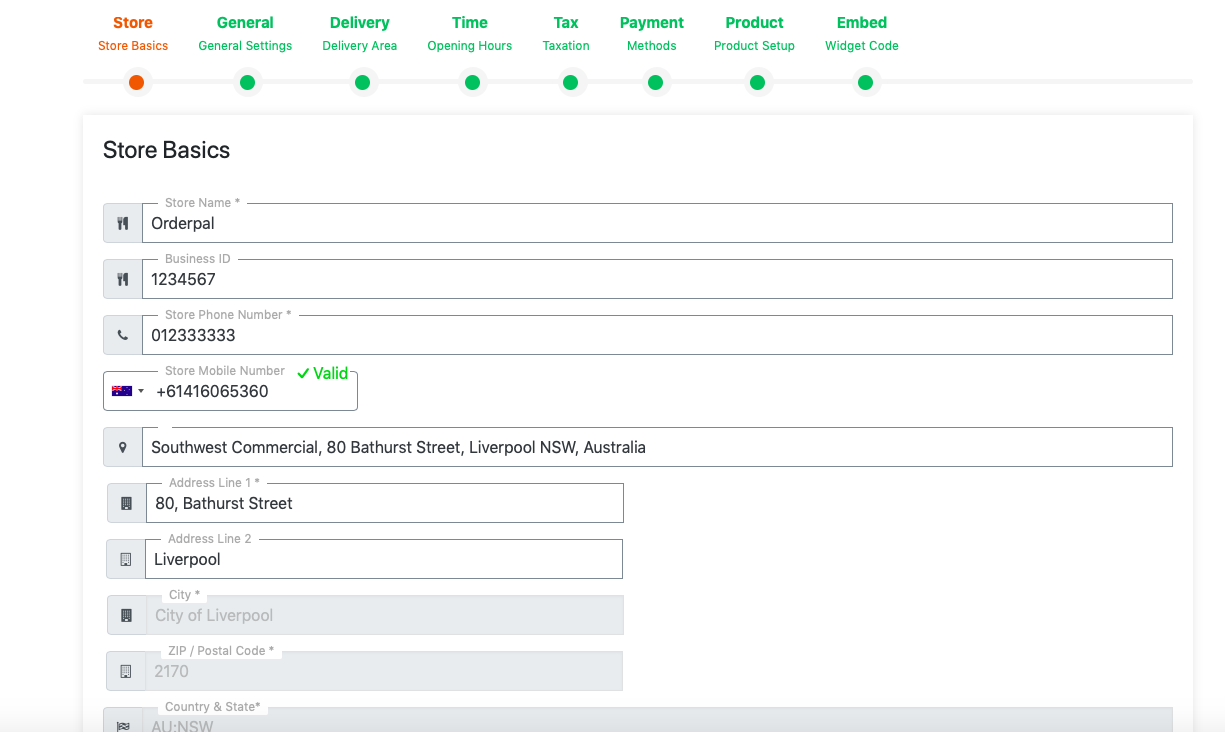Click the map pin icon beside address search
The width and height of the screenshot is (1225, 732).
123,447
